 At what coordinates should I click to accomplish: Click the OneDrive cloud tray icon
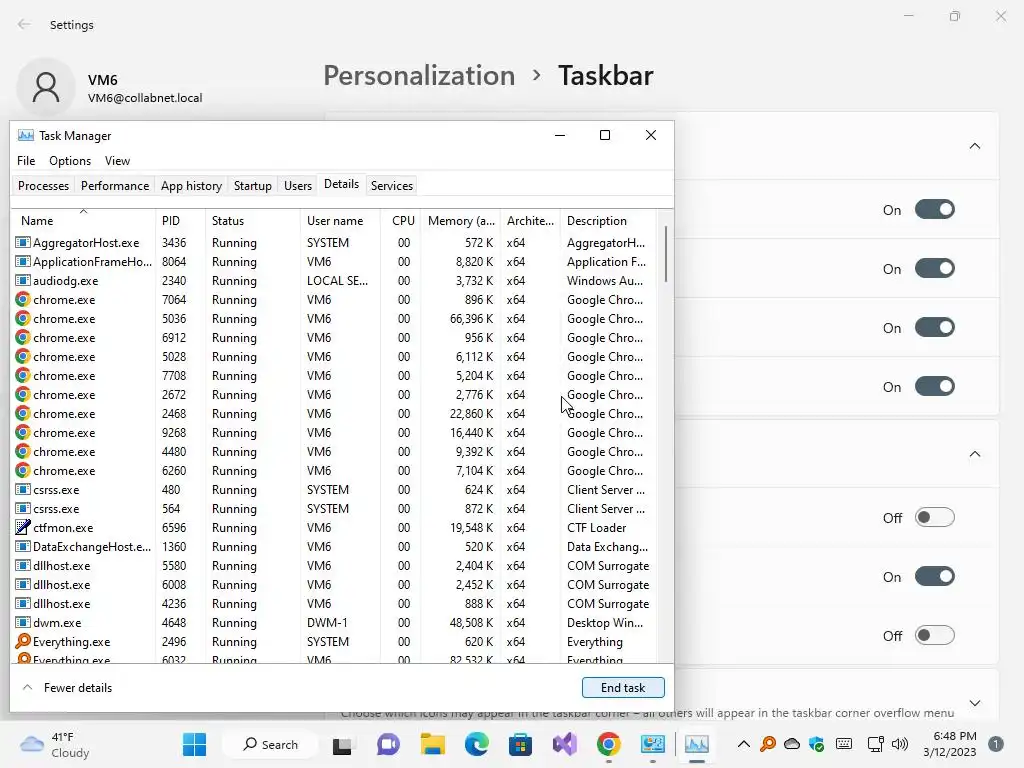point(792,744)
